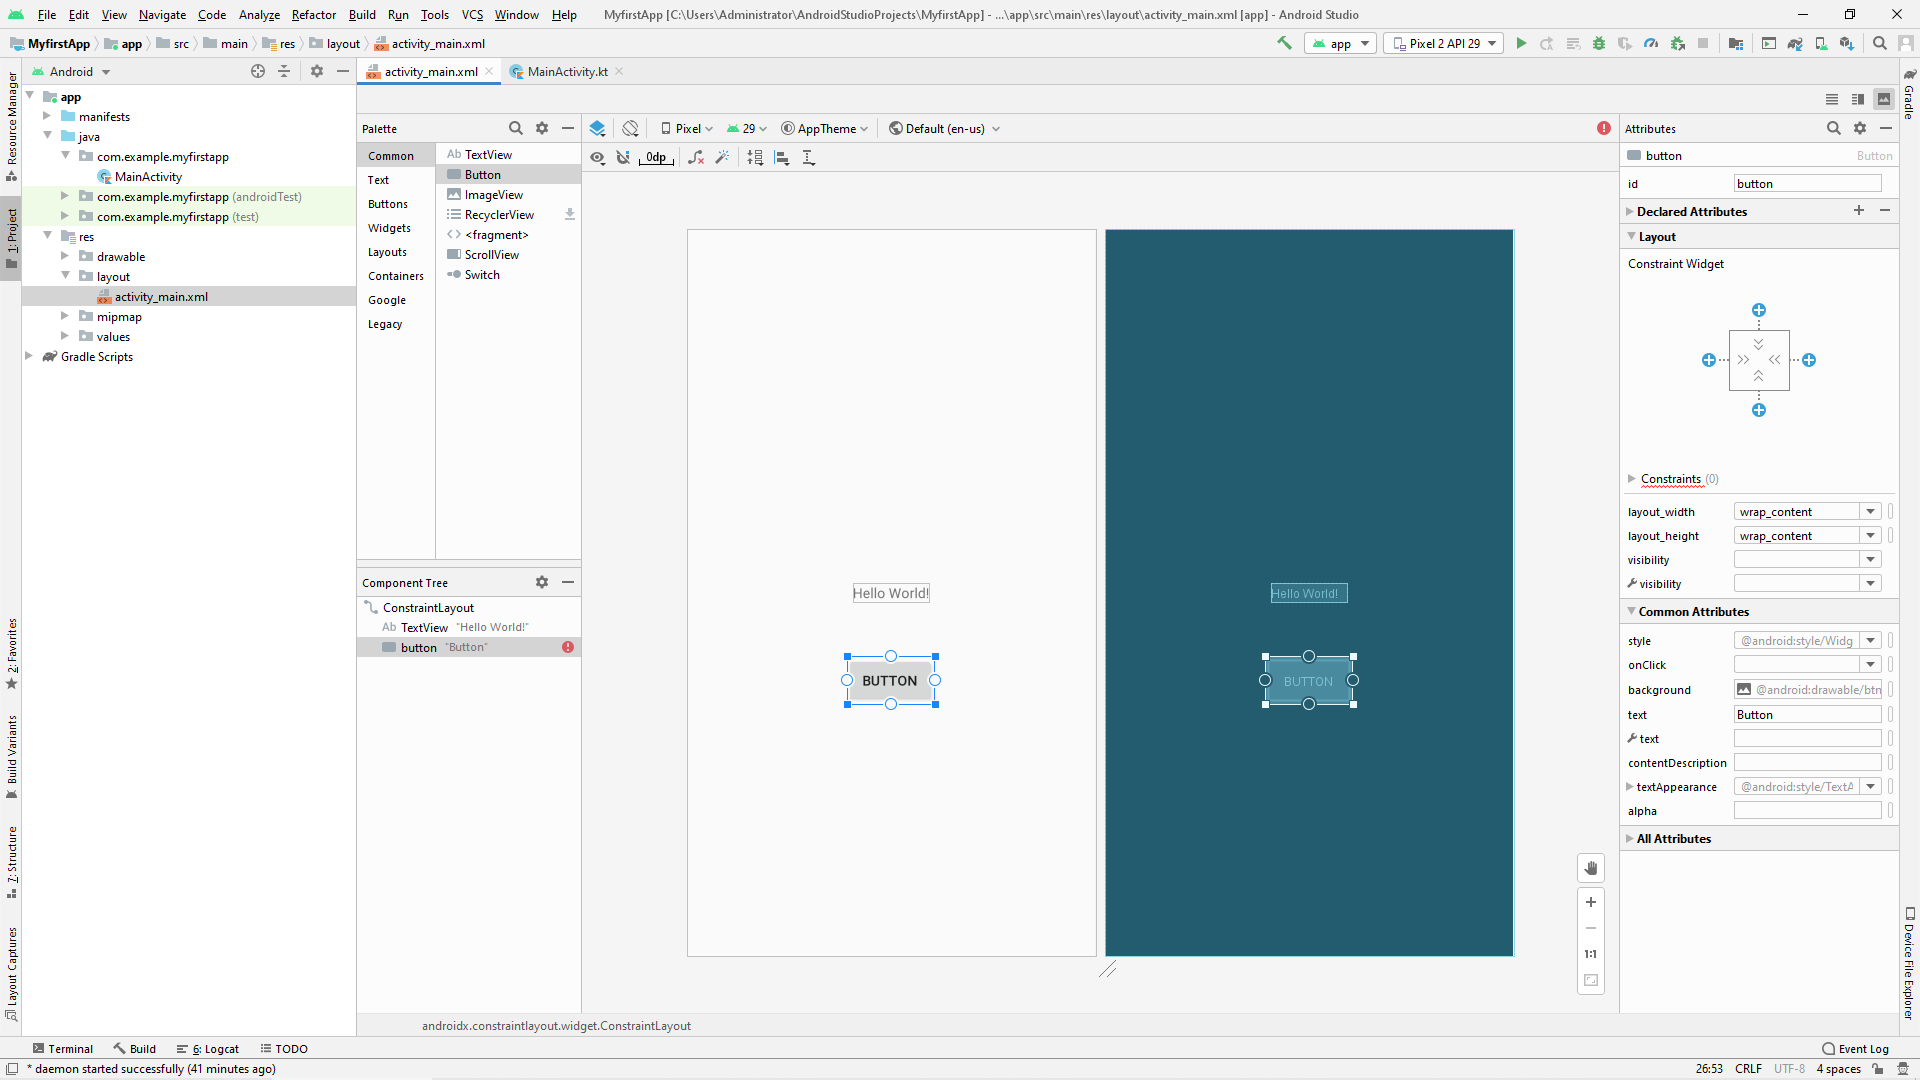Open the profiler gauge icon

tap(1651, 44)
